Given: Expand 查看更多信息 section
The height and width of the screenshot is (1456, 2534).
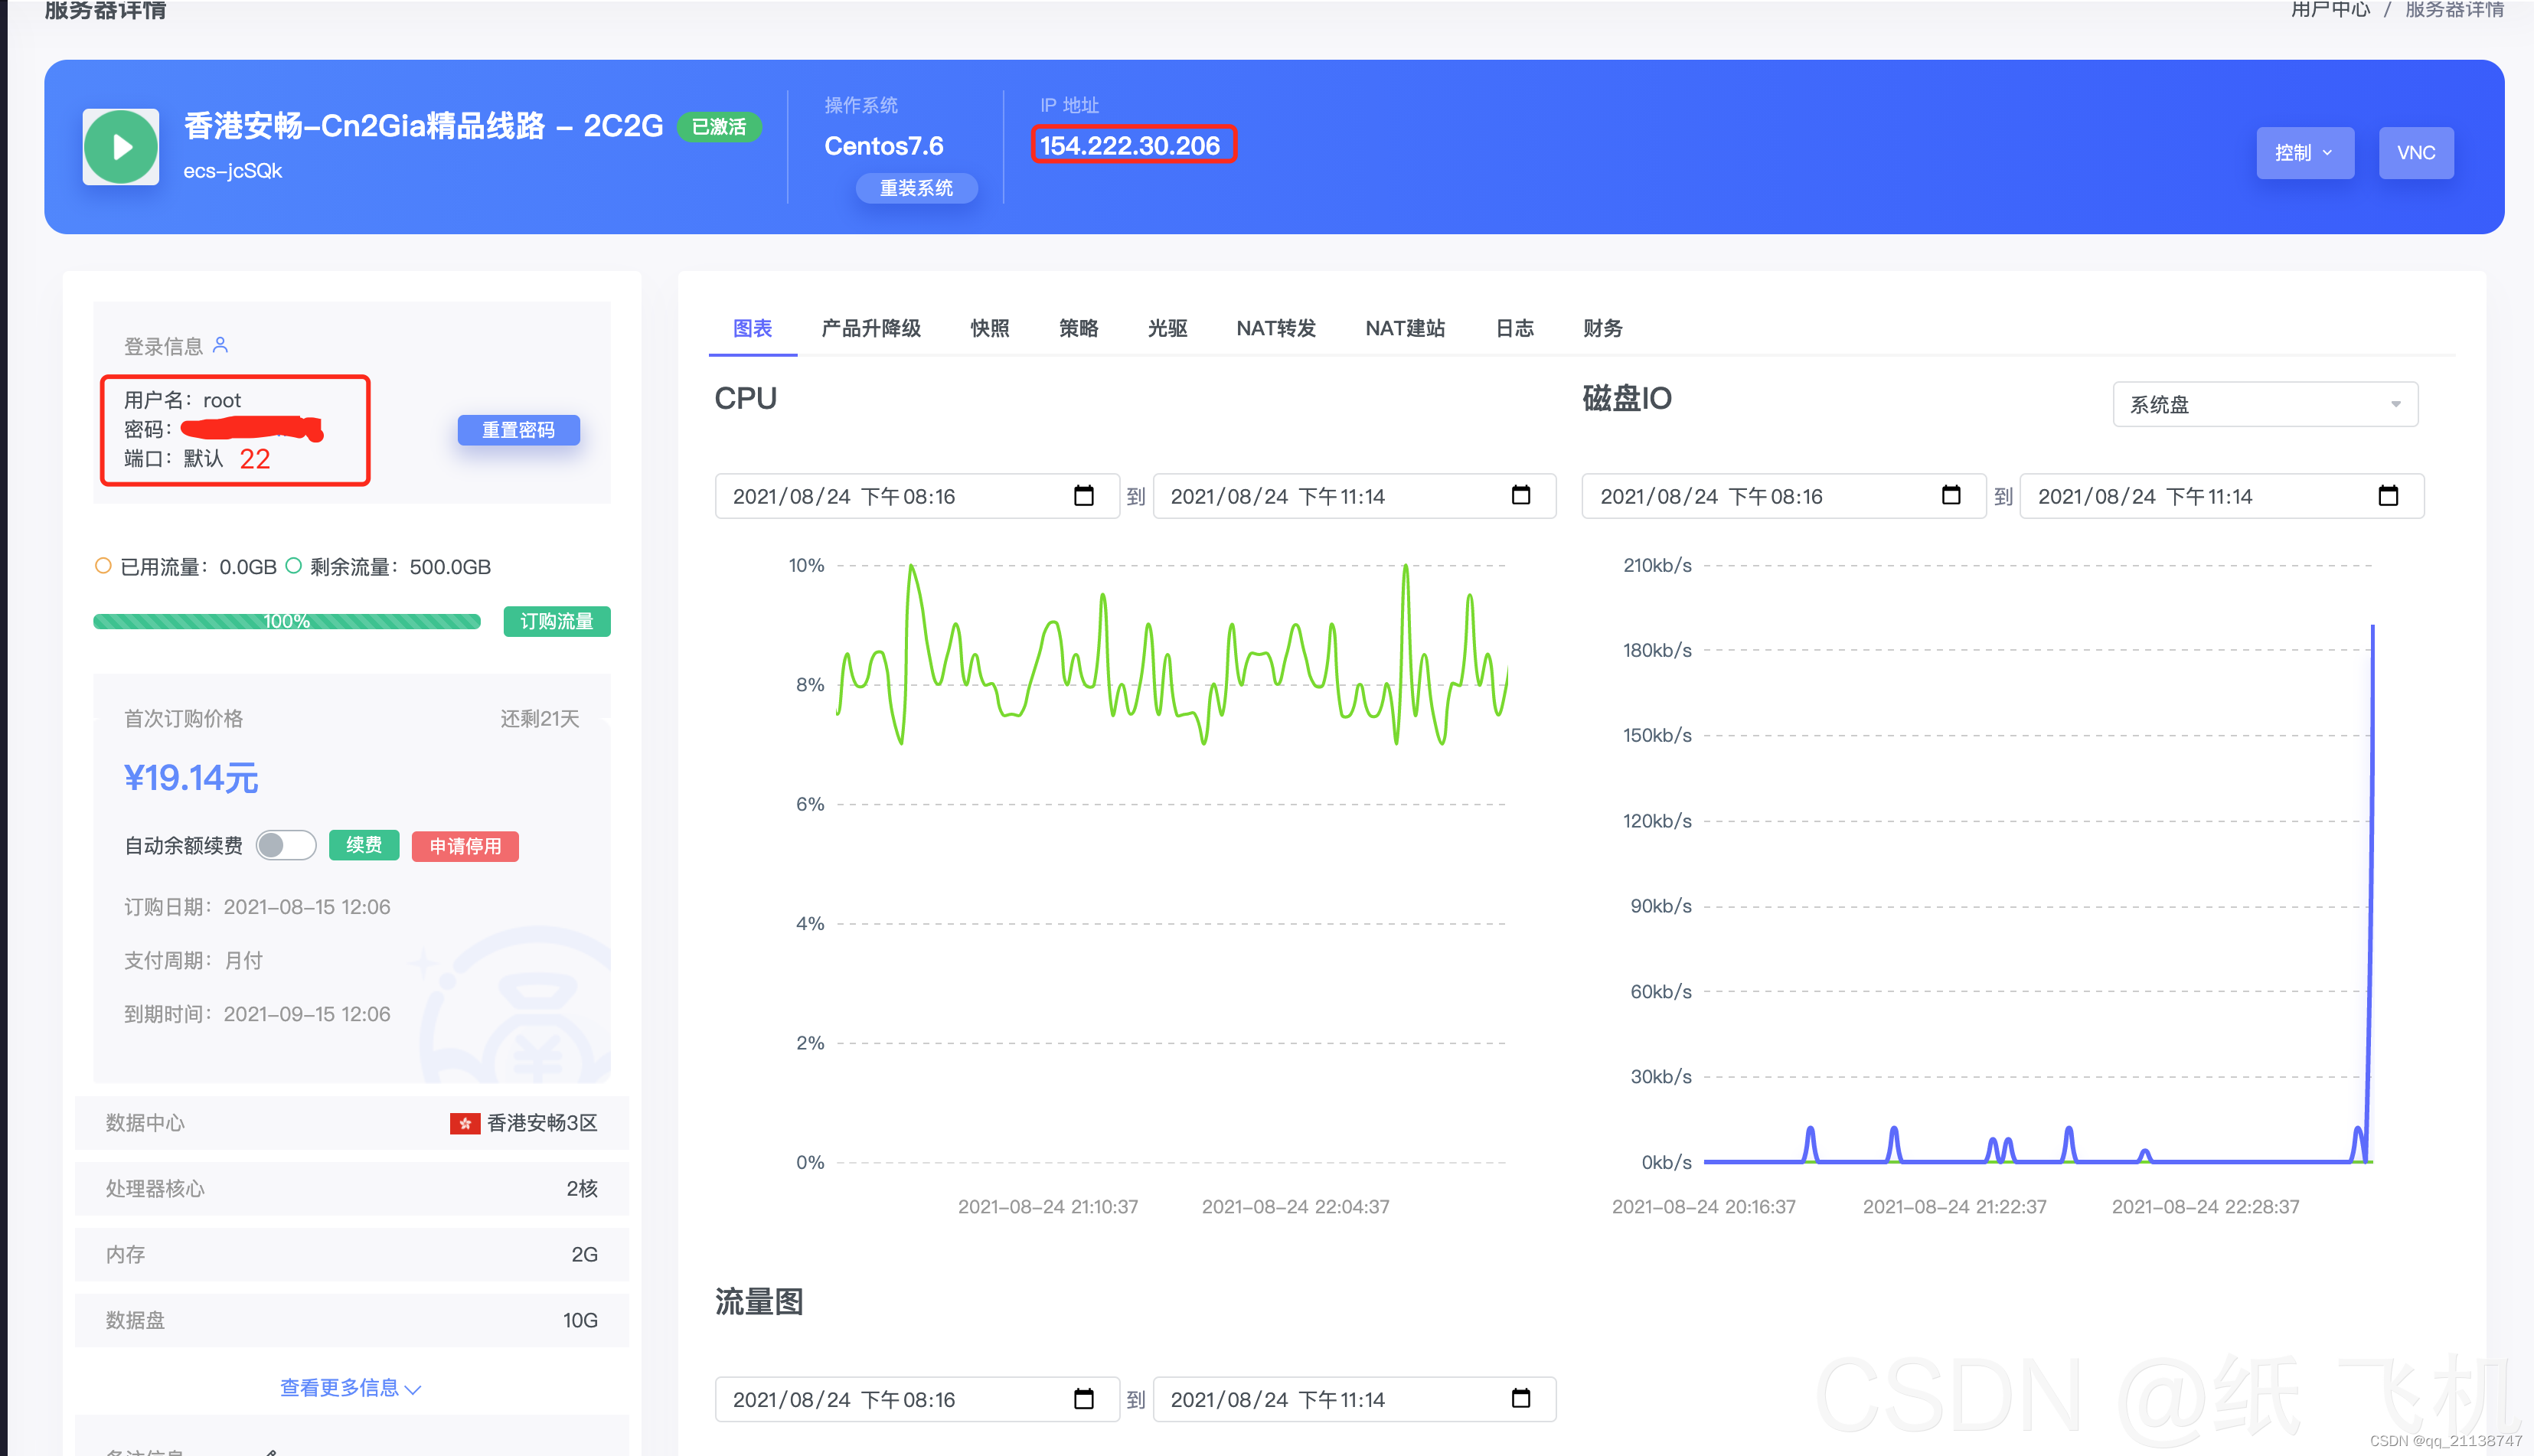Looking at the screenshot, I should coord(349,1388).
